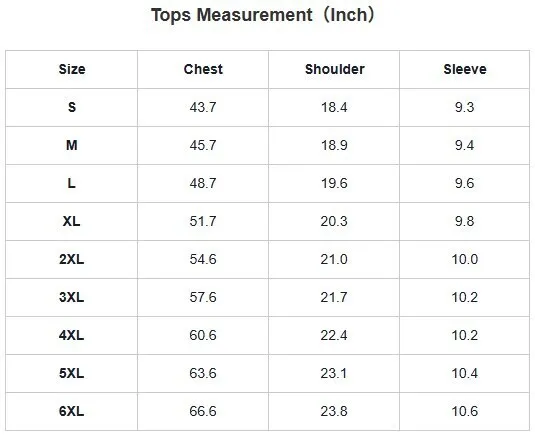
Task: Click the S size row label
Action: pos(72,107)
